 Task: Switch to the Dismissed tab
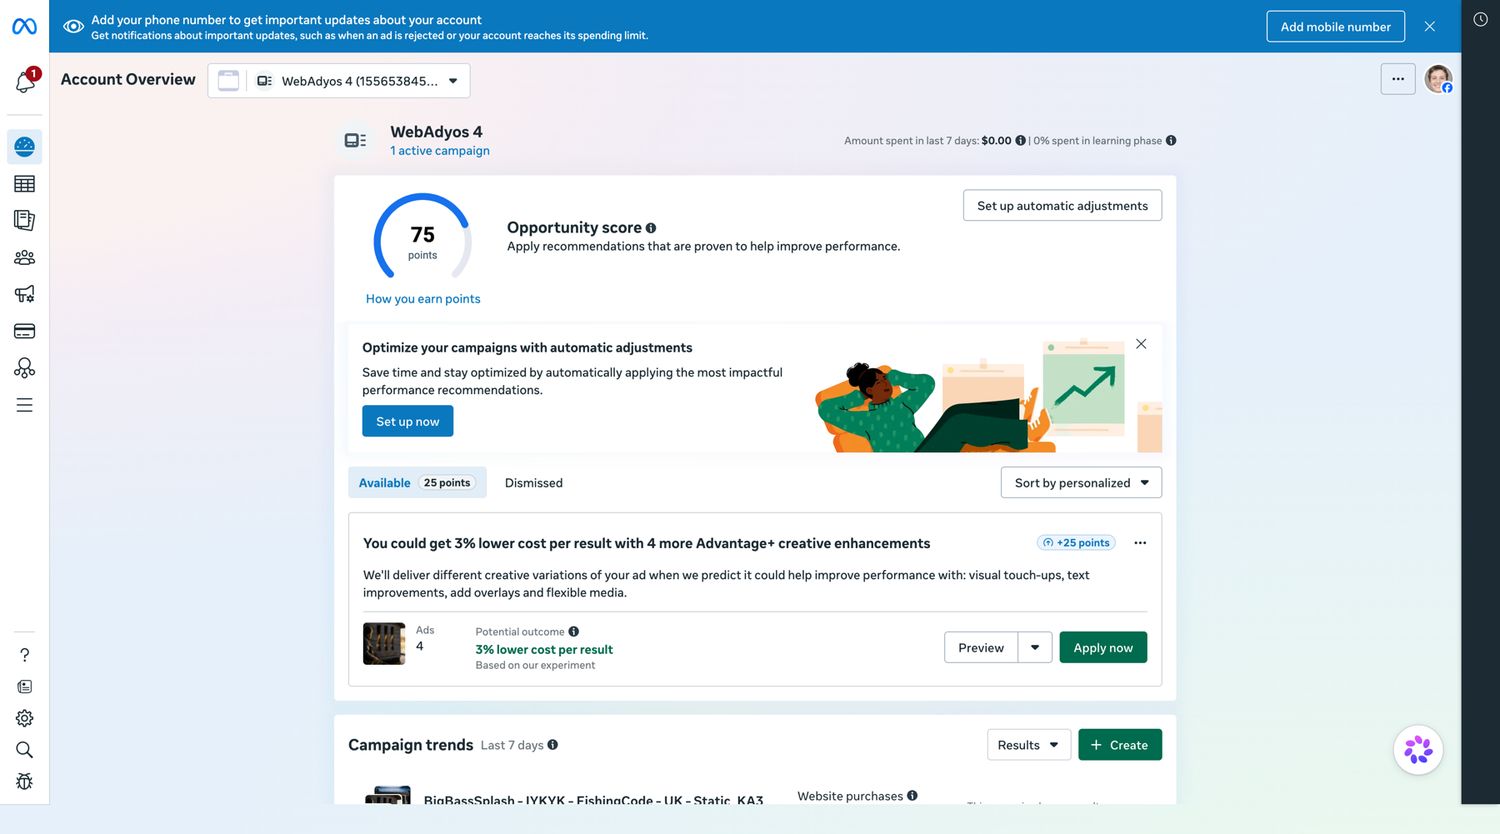coord(534,483)
